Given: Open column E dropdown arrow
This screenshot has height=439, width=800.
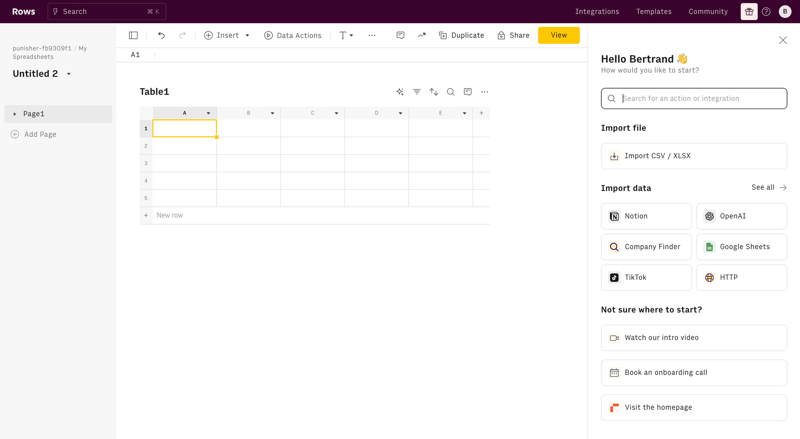Looking at the screenshot, I should [x=464, y=113].
